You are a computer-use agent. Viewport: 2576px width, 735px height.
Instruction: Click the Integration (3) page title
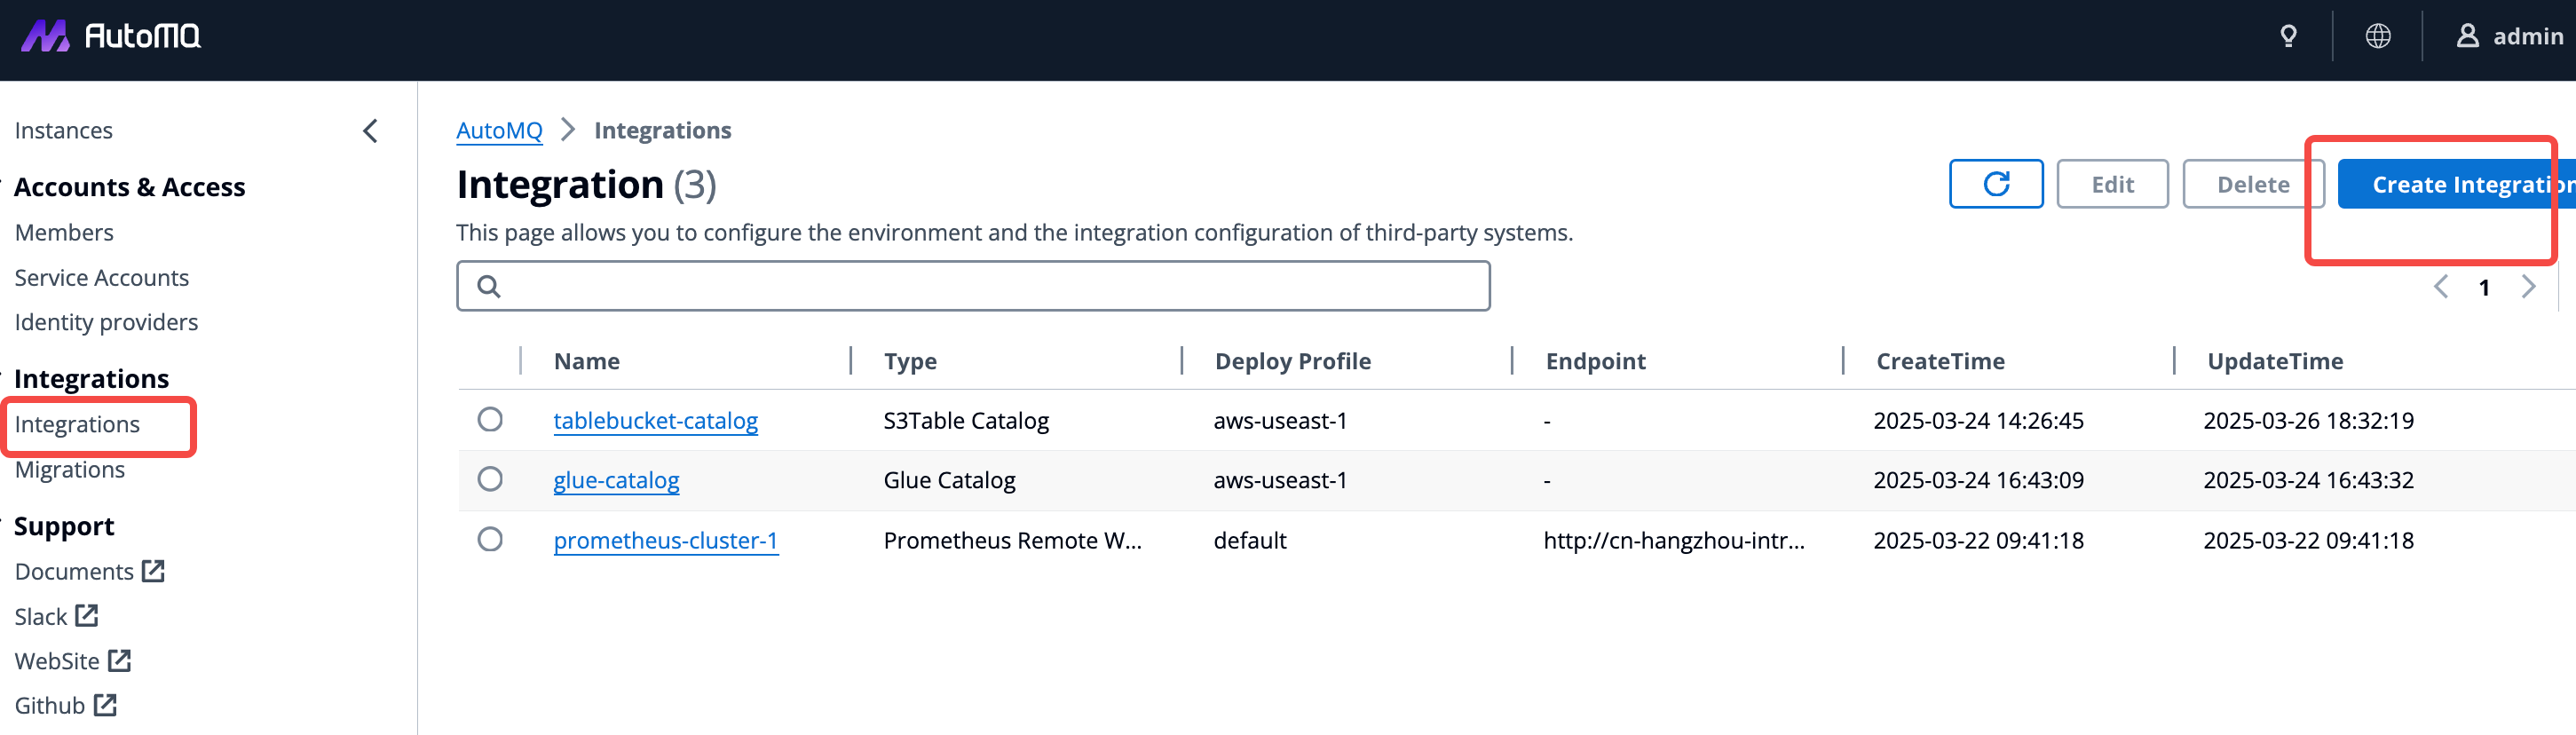[586, 185]
